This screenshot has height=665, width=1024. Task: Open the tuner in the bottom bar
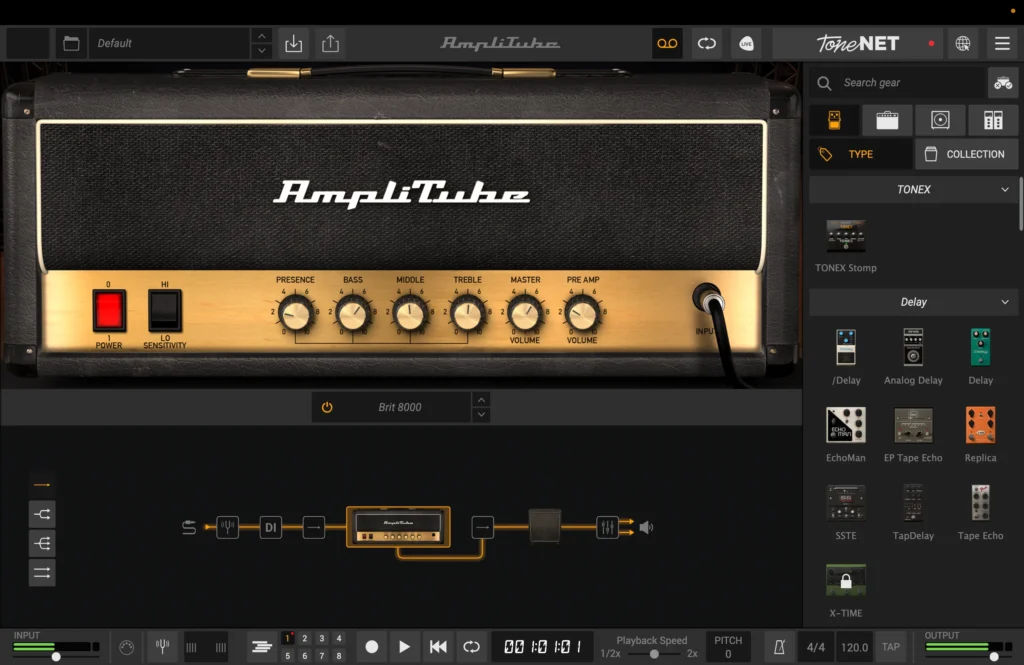pyautogui.click(x=162, y=647)
